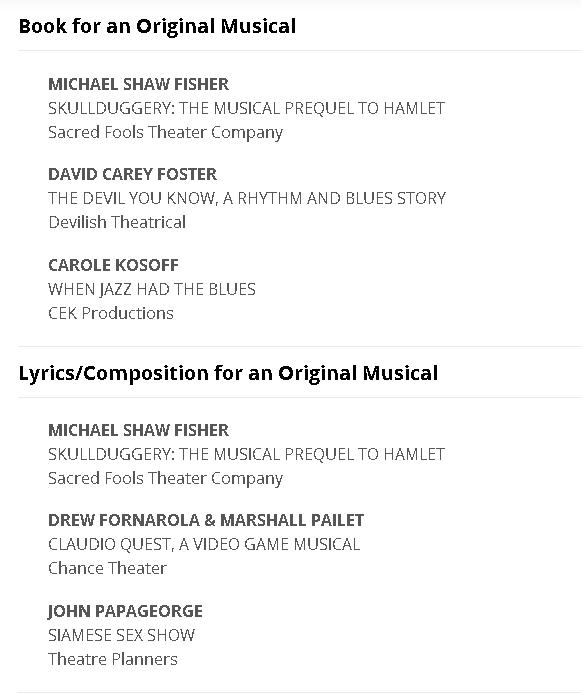Select Michael Shaw Fisher under Book category

tap(139, 84)
